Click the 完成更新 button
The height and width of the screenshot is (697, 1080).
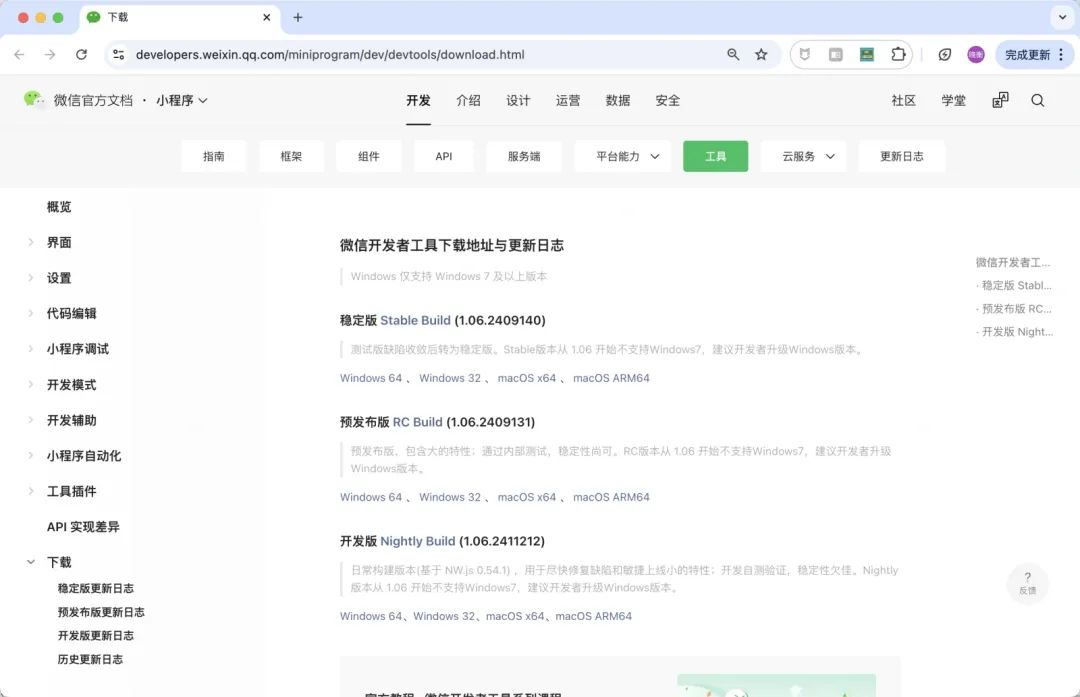(1027, 54)
